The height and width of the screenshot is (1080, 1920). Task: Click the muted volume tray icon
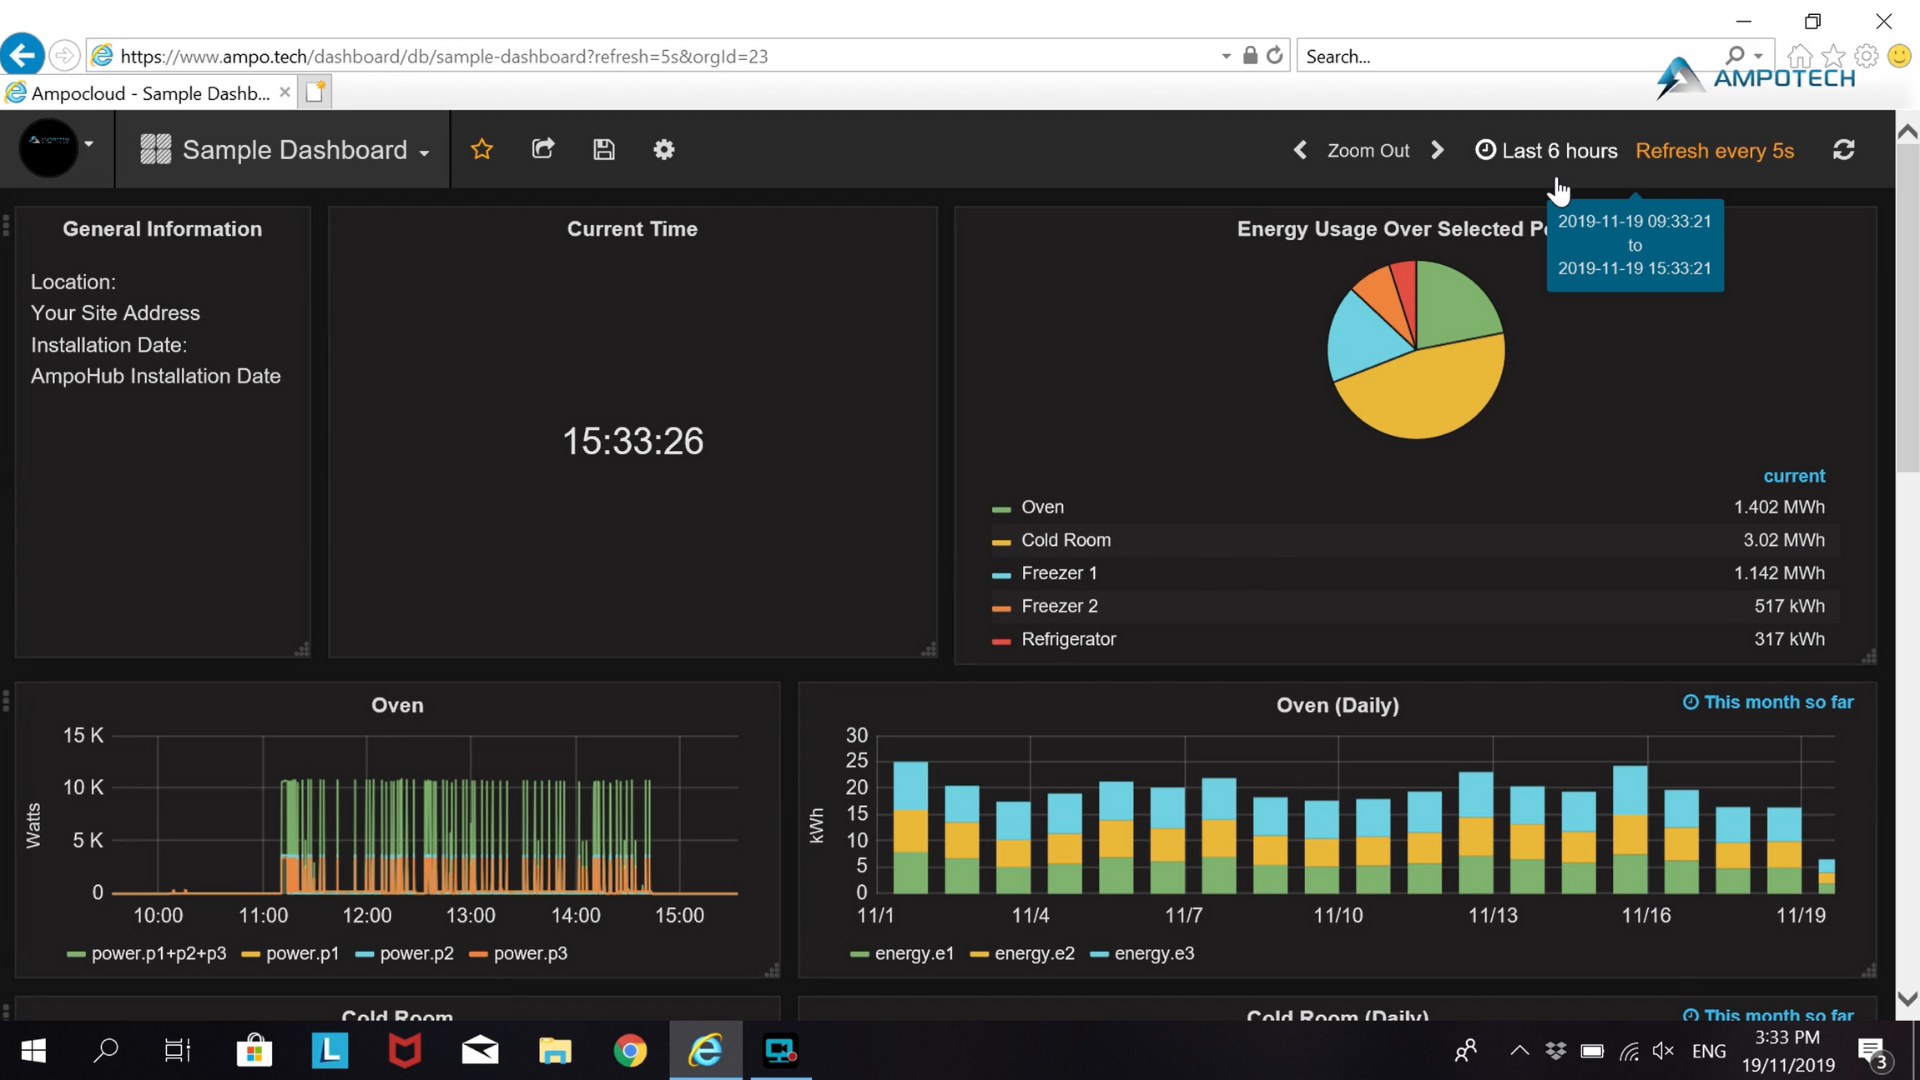coord(1663,1051)
